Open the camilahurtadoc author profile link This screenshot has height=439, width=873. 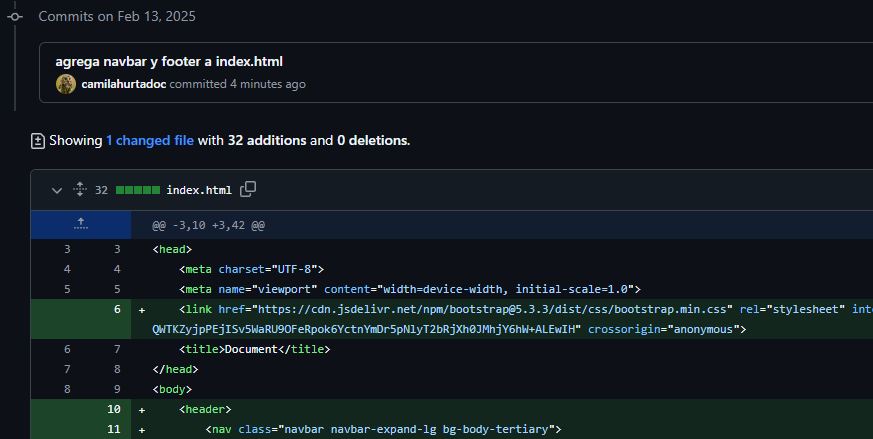tap(124, 84)
